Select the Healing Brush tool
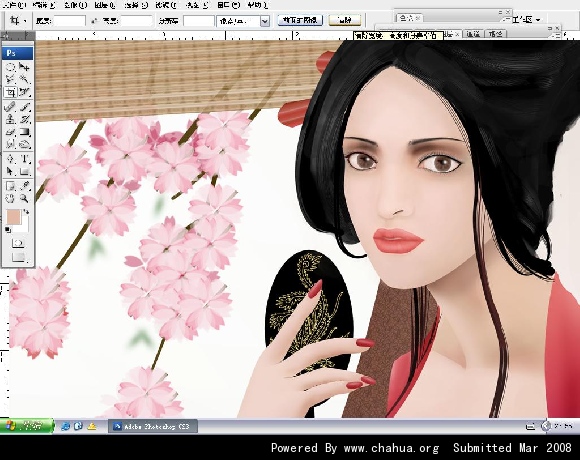Image resolution: width=580 pixels, height=460 pixels. pos(10,107)
